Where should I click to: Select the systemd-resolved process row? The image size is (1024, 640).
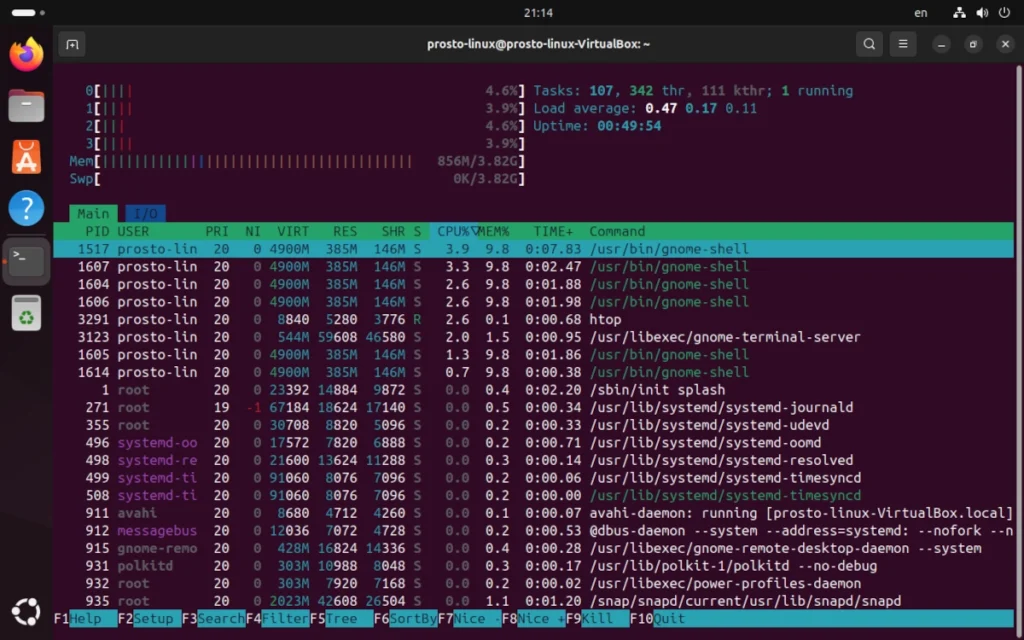pos(534,460)
